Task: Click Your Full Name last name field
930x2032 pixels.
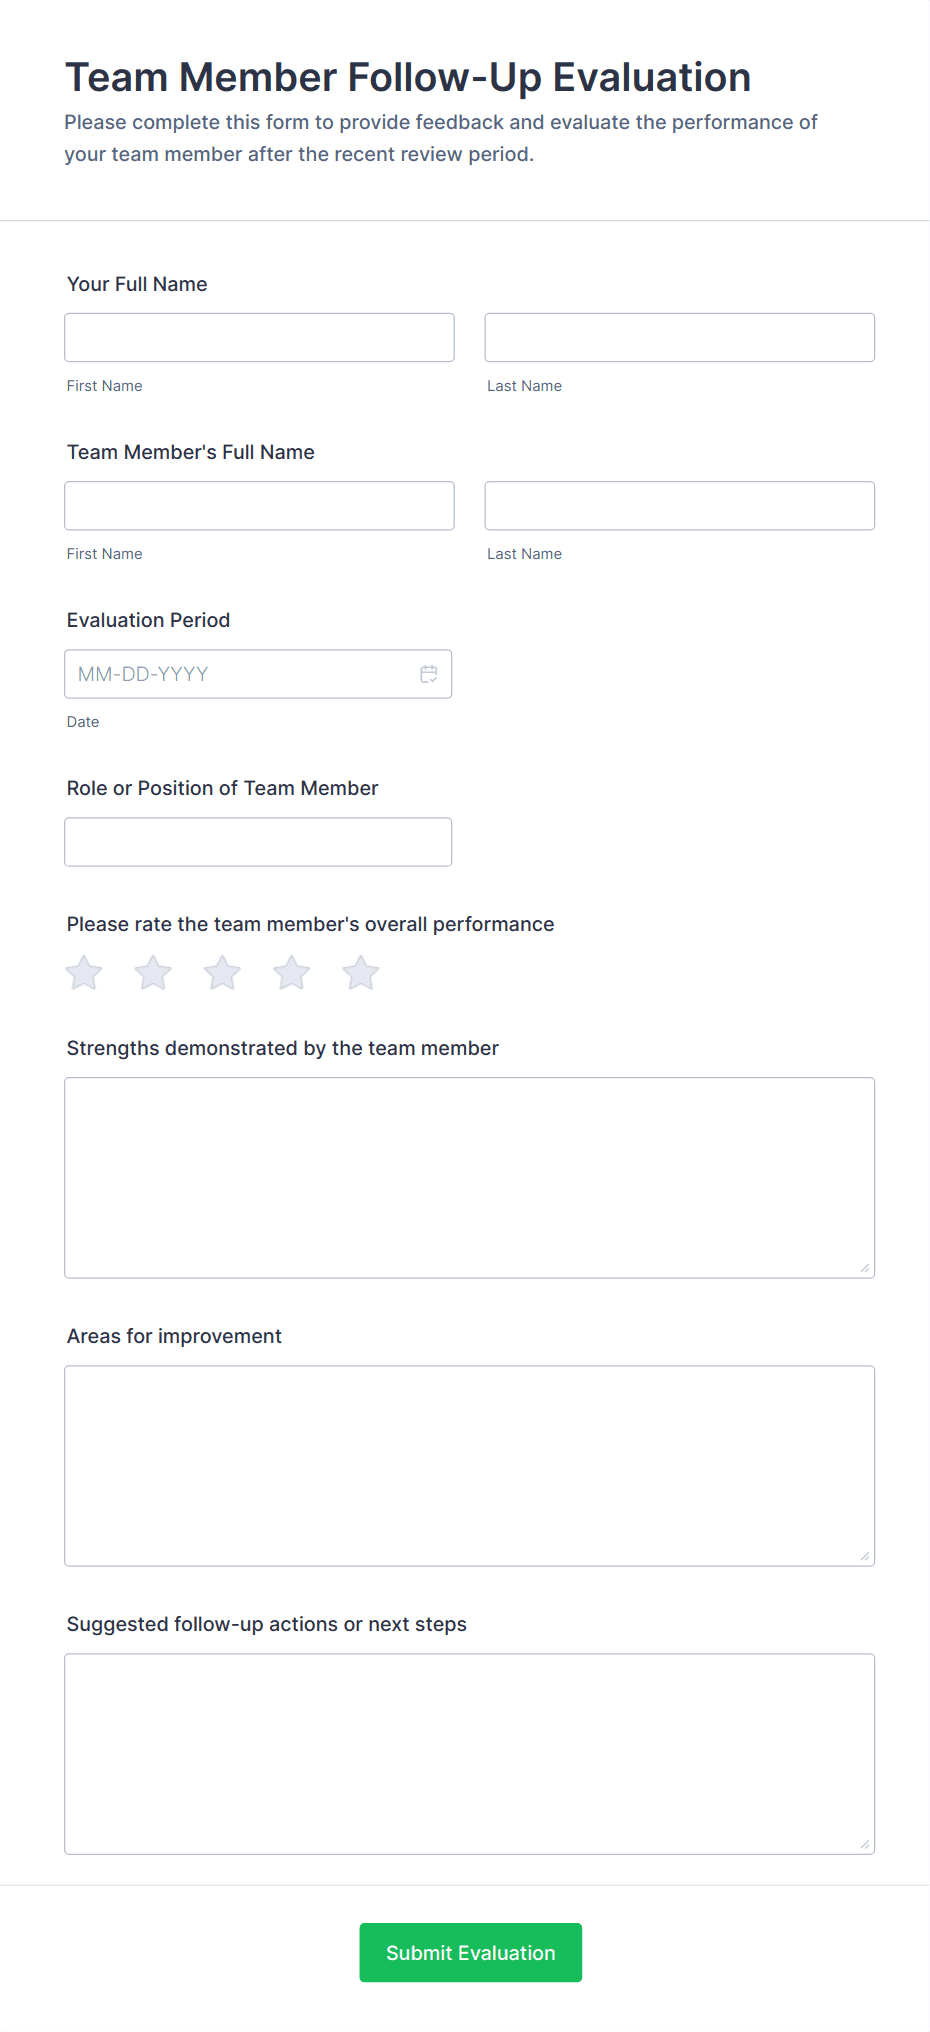Action: [x=679, y=337]
